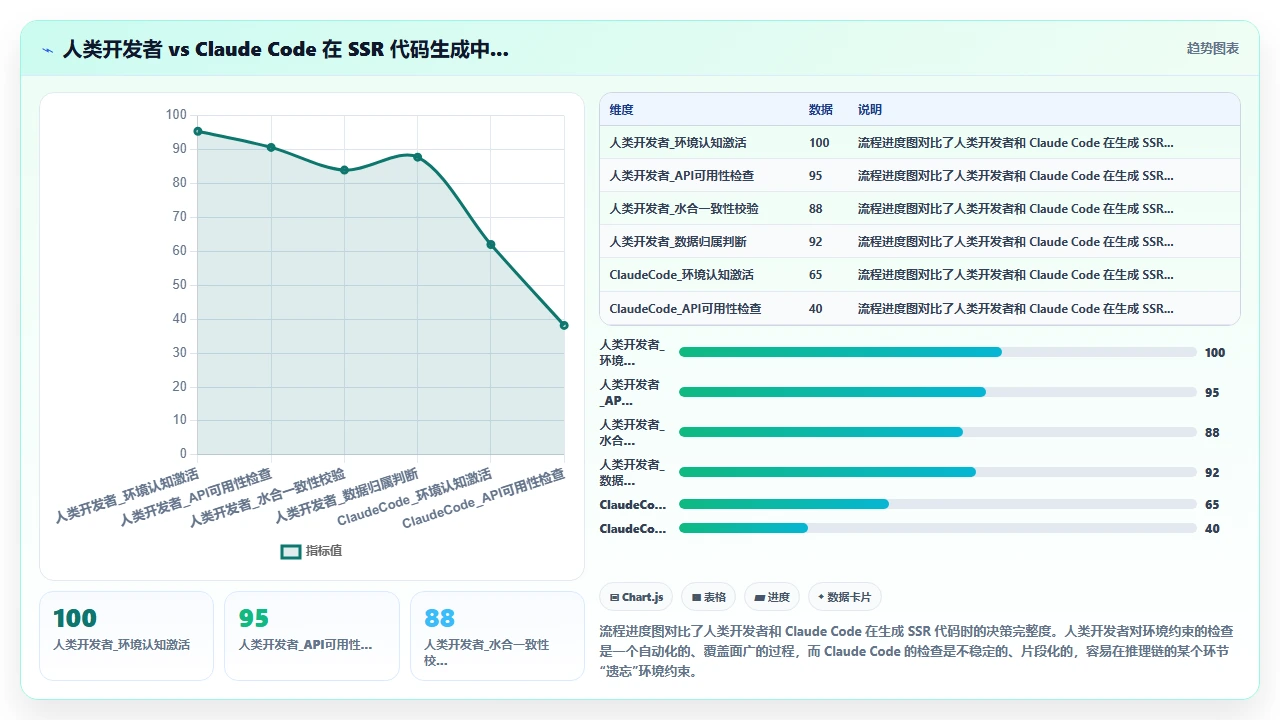Click the table value 40 cell
This screenshot has width=1280, height=720.
pos(816,308)
